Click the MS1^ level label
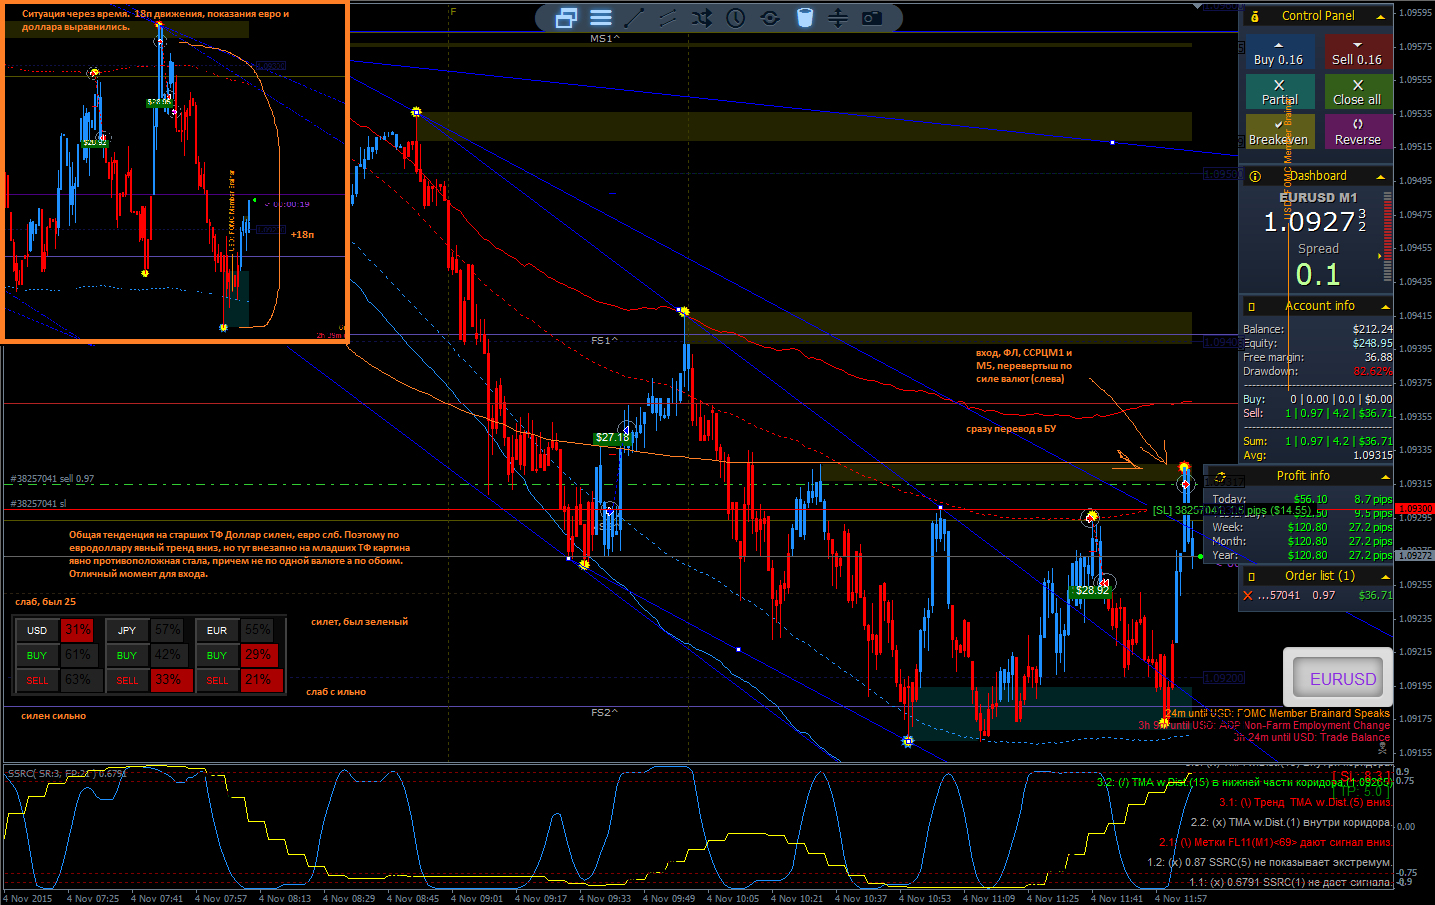 [x=605, y=38]
